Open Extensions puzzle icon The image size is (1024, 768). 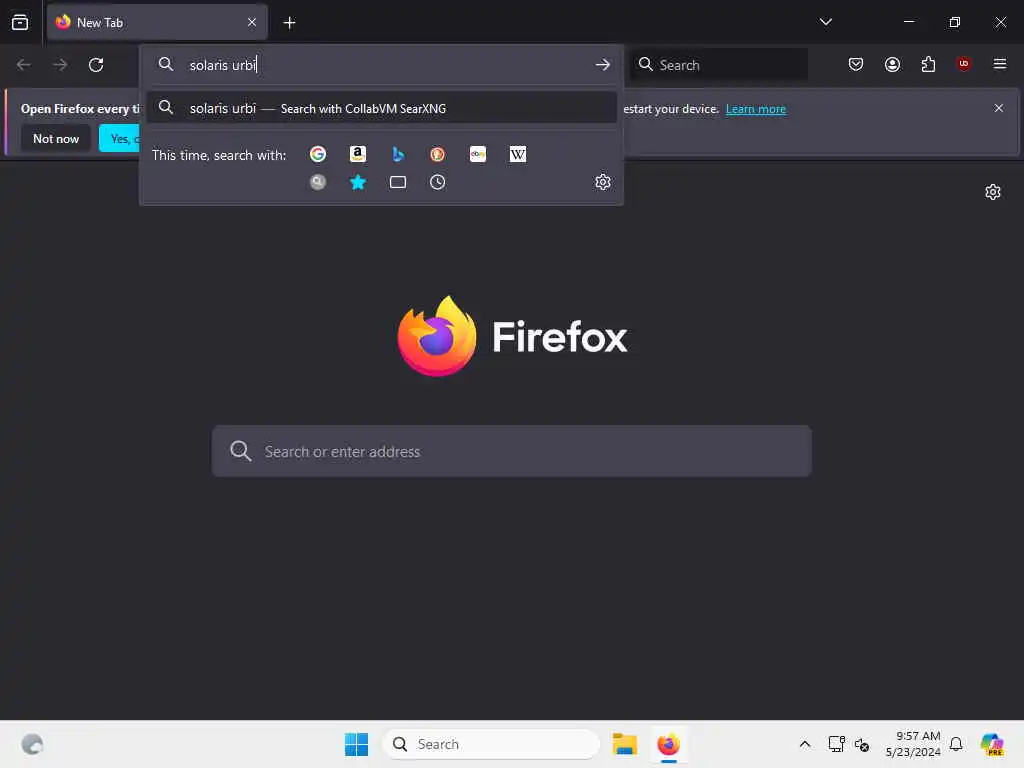point(928,64)
